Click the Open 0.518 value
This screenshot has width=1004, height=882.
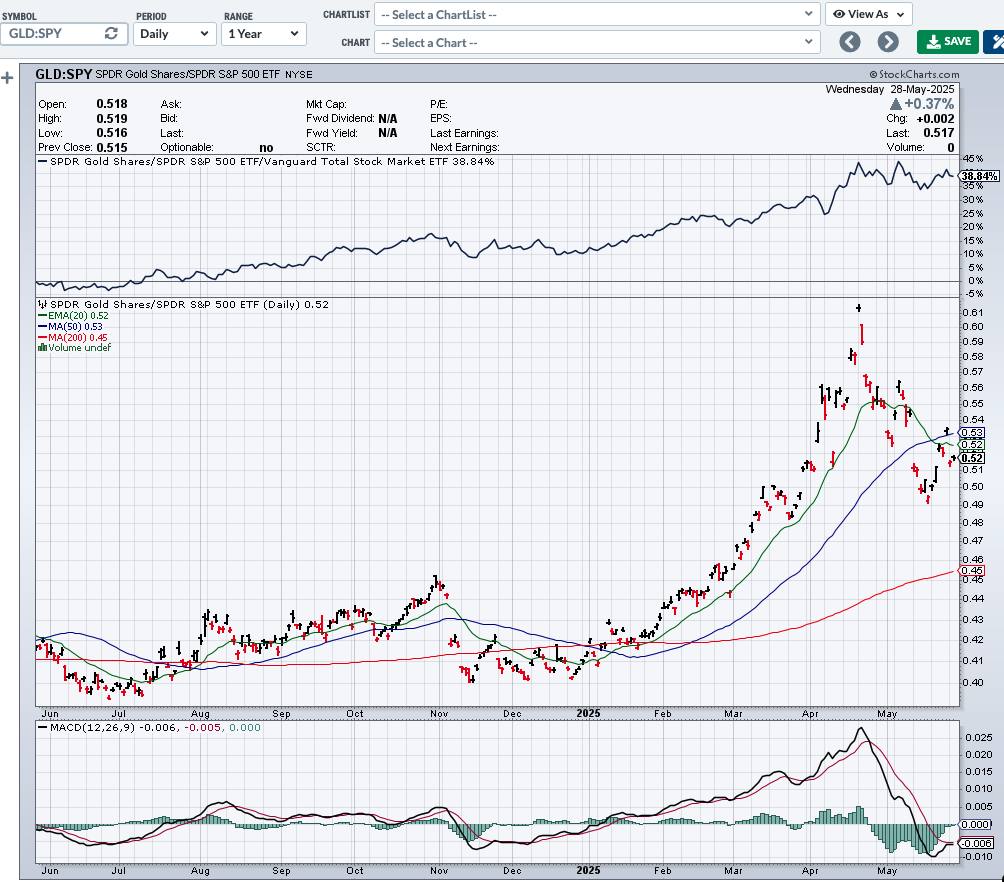click(111, 104)
